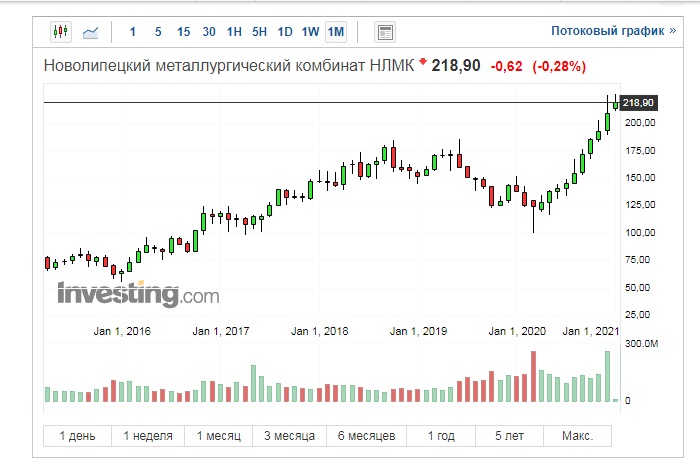Show the 1 день time range

pyautogui.click(x=78, y=436)
